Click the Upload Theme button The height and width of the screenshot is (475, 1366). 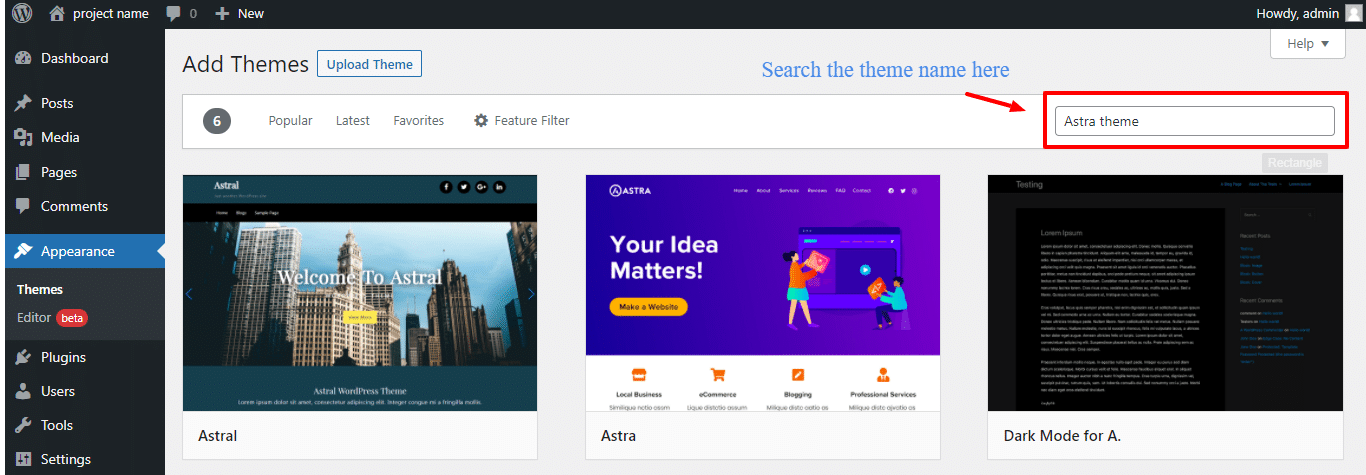(369, 64)
